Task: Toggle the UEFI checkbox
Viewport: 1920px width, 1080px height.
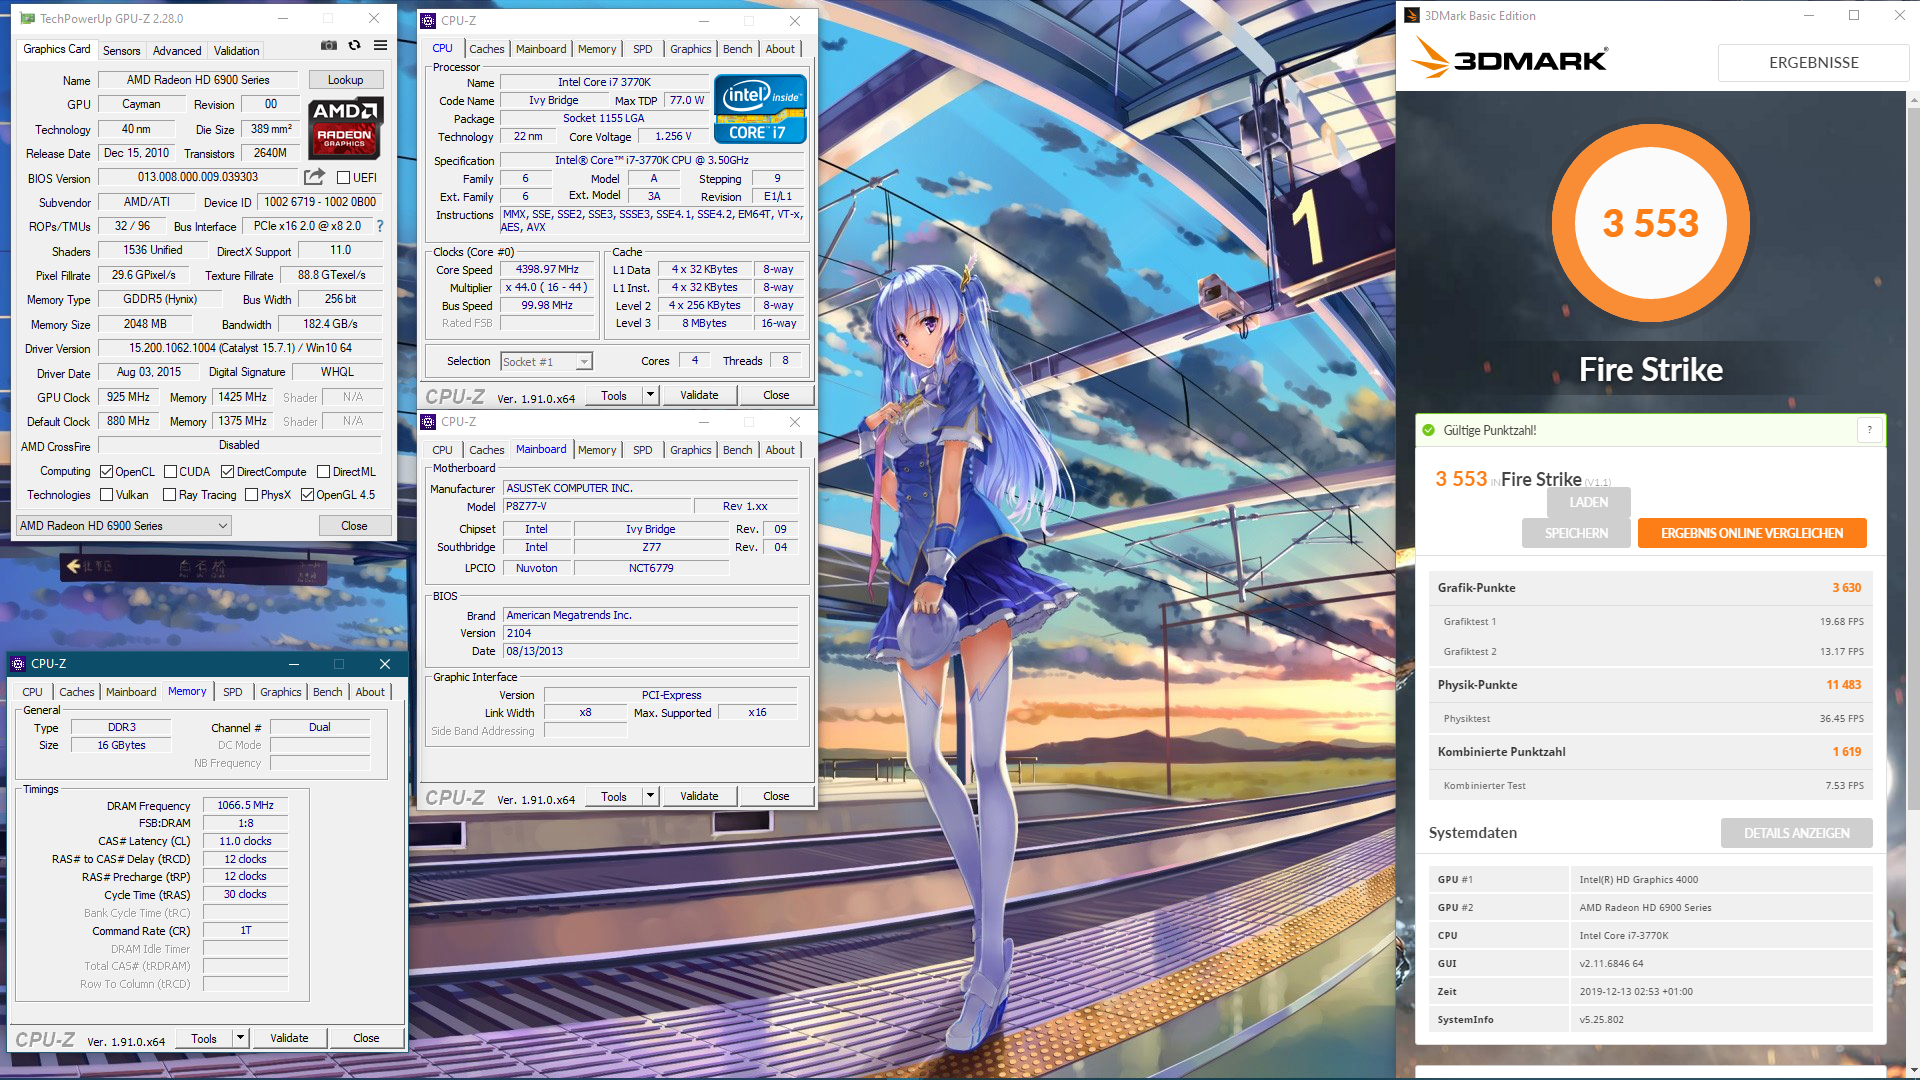Action: point(343,178)
